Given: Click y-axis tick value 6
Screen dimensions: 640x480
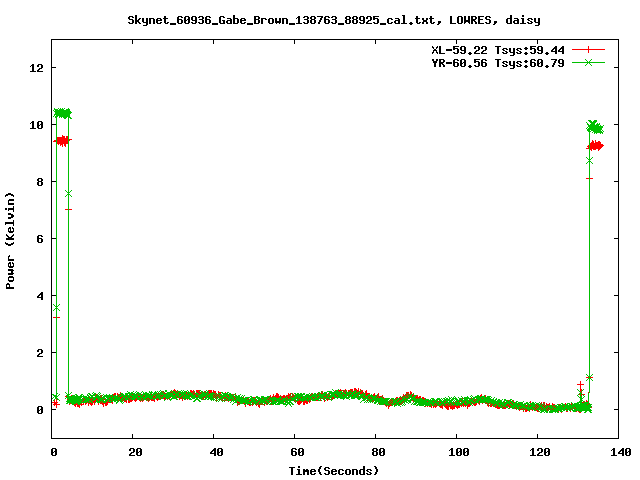Looking at the screenshot, I should click(x=40, y=239).
